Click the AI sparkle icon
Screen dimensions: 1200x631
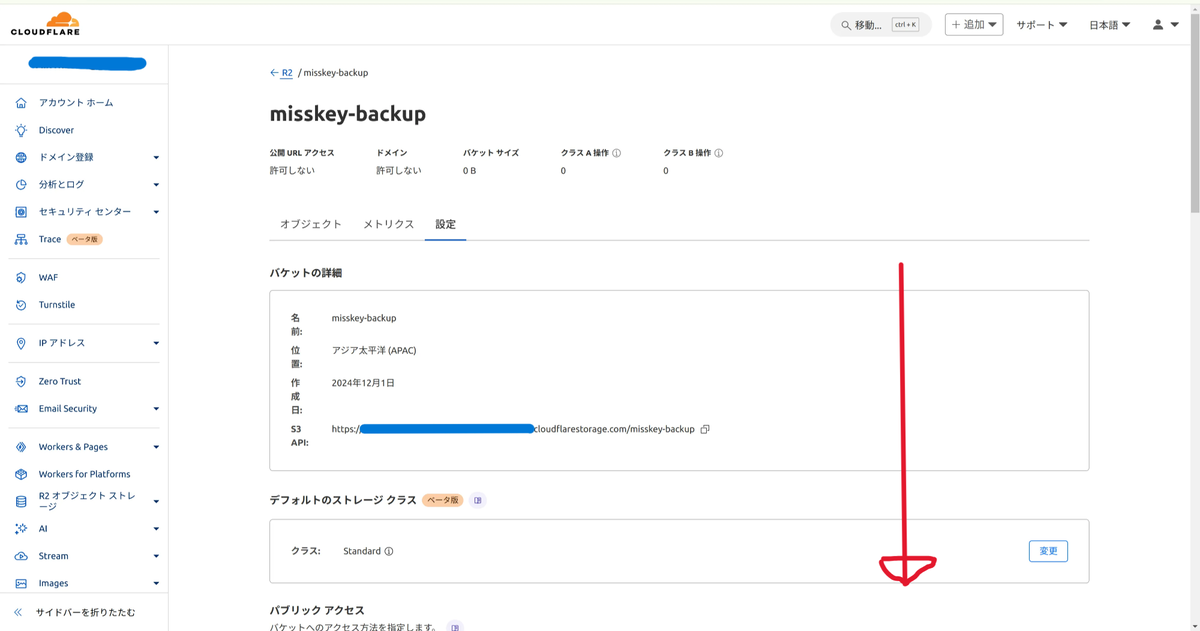21,529
